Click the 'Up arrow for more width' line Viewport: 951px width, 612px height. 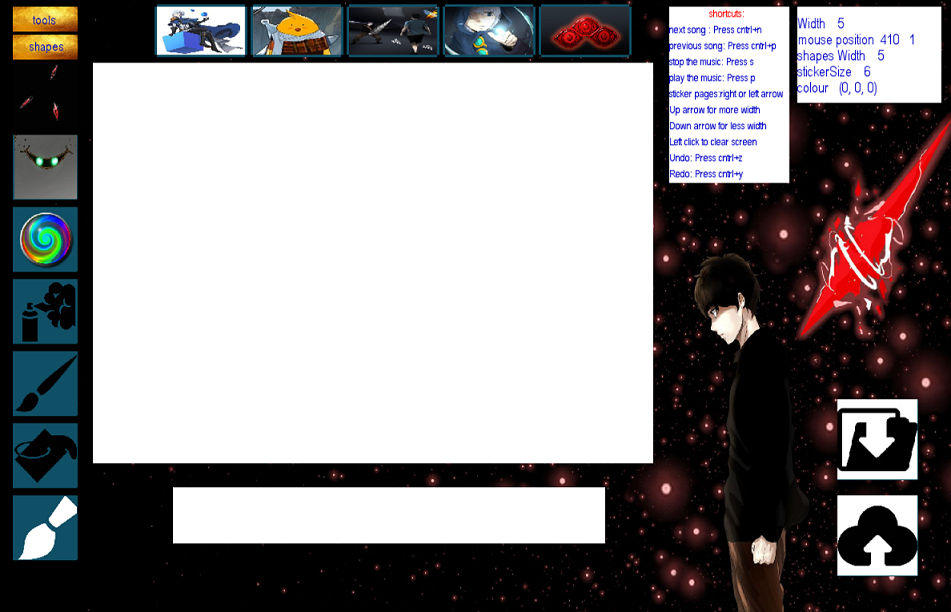click(x=714, y=110)
